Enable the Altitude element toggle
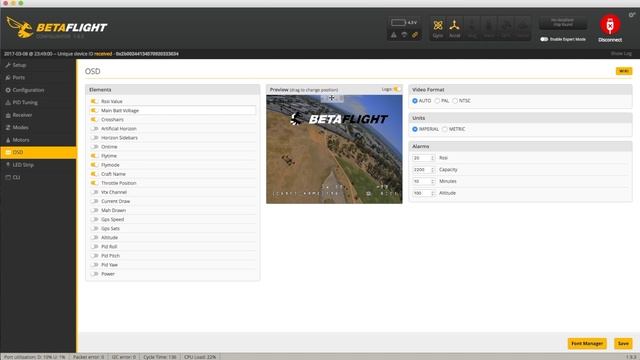 94,238
